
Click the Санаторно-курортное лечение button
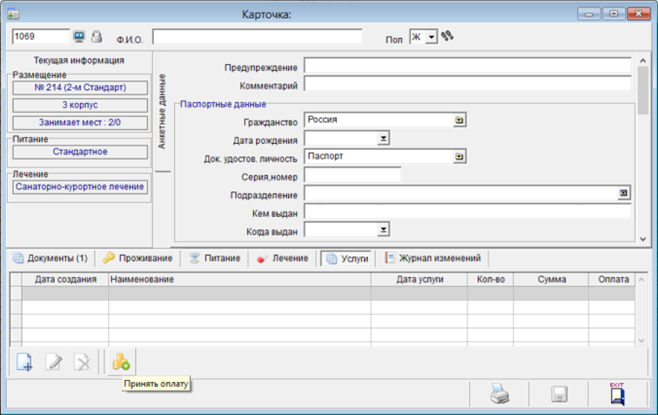[79, 186]
